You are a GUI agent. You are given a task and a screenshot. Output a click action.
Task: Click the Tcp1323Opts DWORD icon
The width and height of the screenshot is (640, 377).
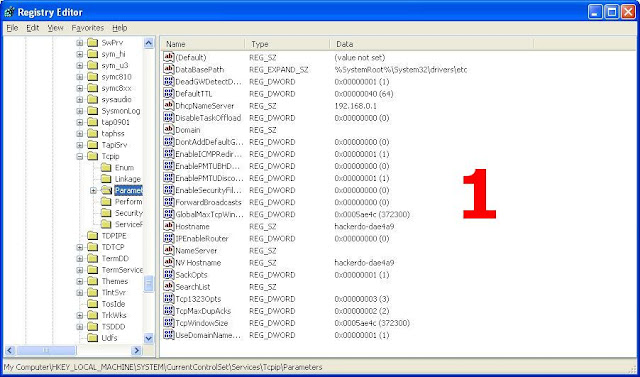pos(169,299)
